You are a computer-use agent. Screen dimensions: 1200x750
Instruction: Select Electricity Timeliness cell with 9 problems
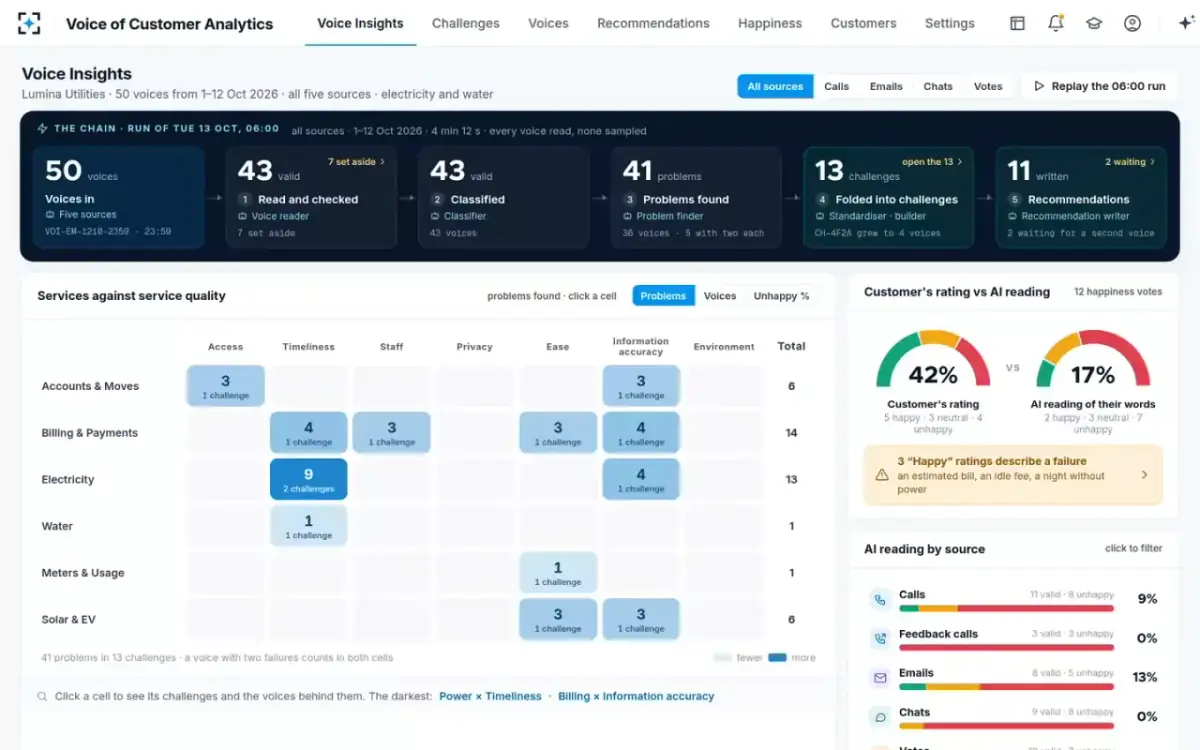tap(308, 479)
